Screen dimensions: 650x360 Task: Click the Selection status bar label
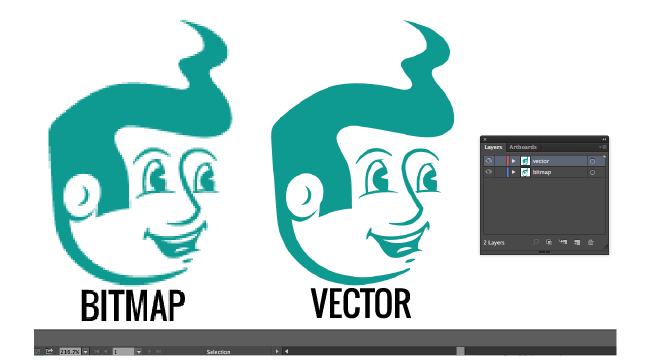coord(218,352)
